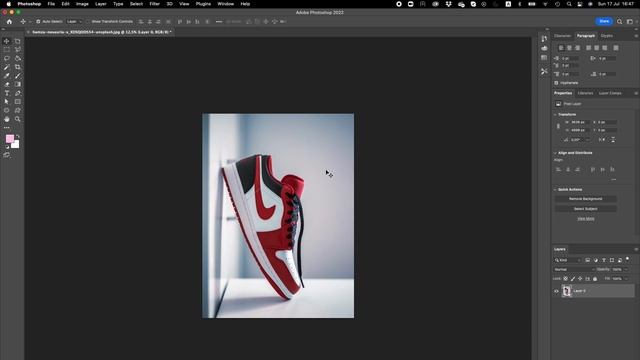This screenshot has height=360, width=640.
Task: Enable Show Transform Controls checkbox
Action: 88,22
